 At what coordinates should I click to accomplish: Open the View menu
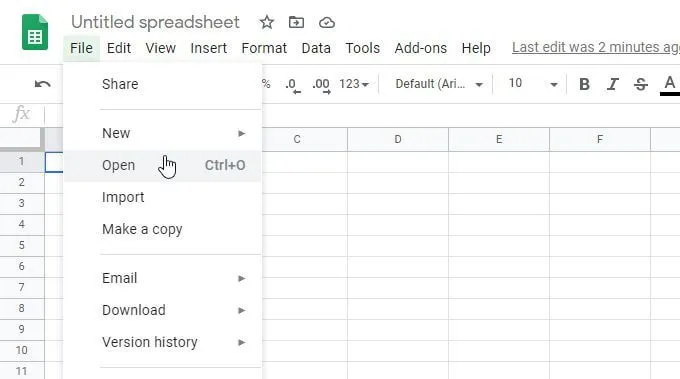tap(160, 48)
